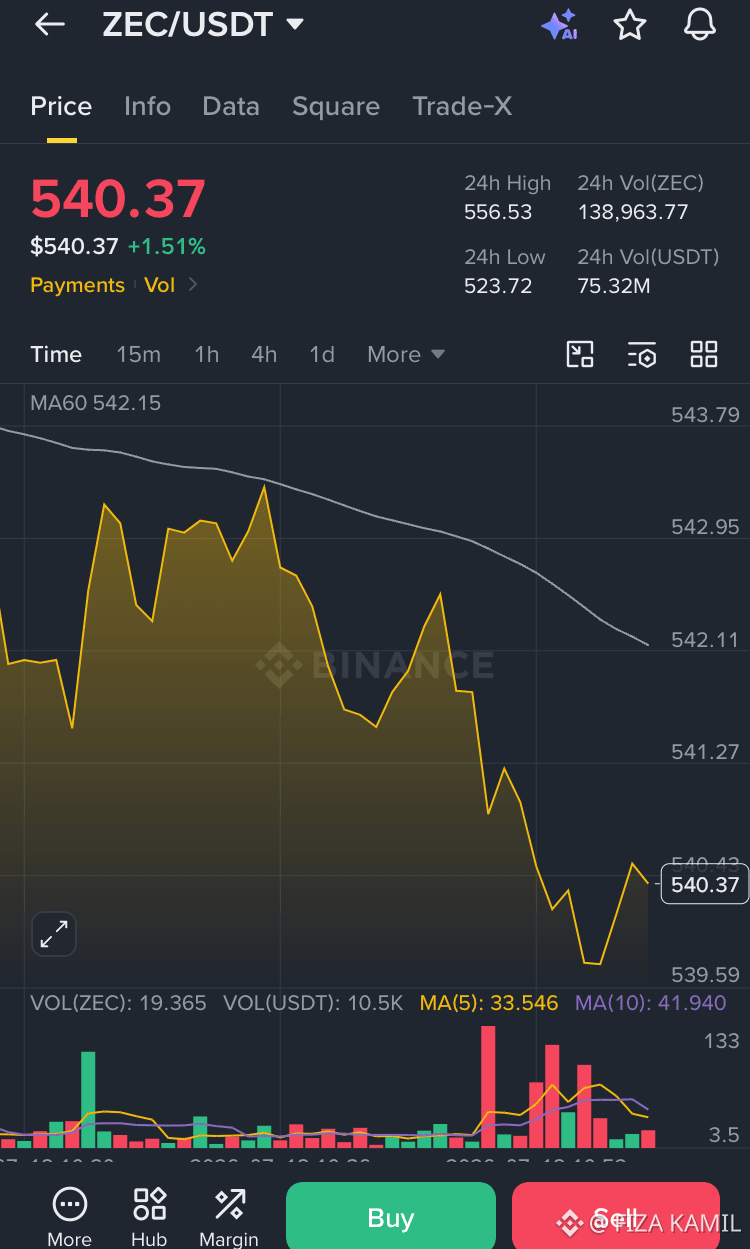Tap the VOL(ZEC): 19.365 label
Viewport: 750px width, 1249px height.
118,1003
